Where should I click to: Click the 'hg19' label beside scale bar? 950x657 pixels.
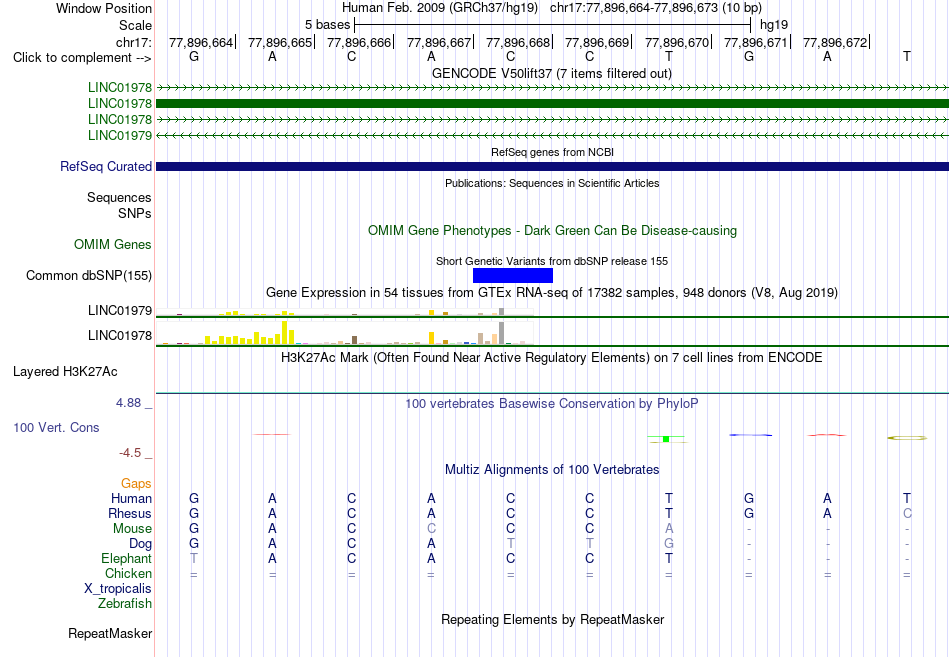click(x=774, y=25)
